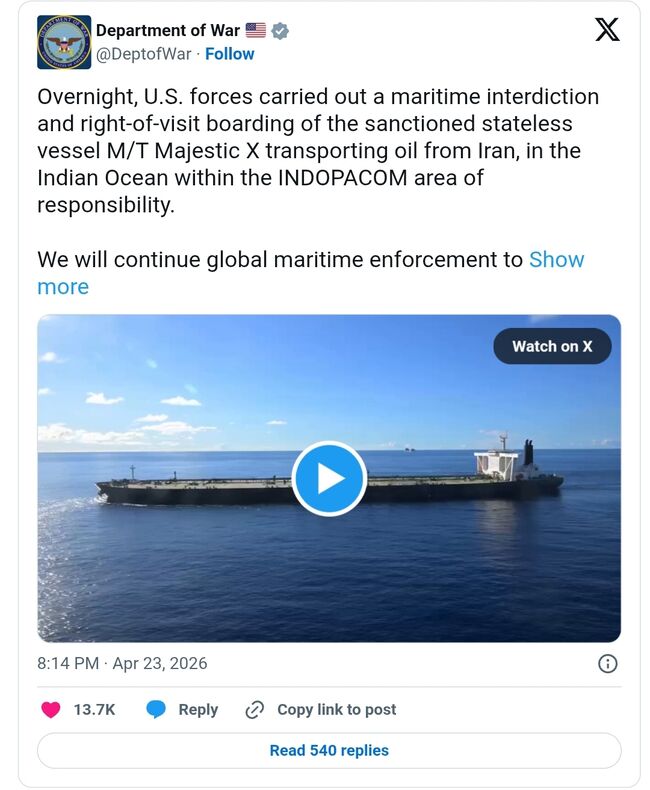Click the blue reply speech bubble icon
This screenshot has height=790, width=650.
156,709
